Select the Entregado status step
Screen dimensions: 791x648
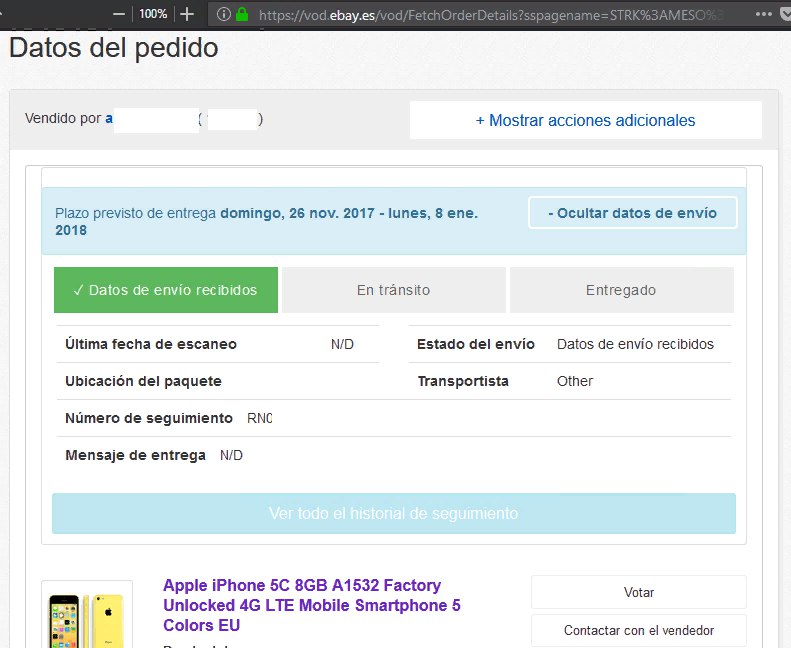point(621,290)
